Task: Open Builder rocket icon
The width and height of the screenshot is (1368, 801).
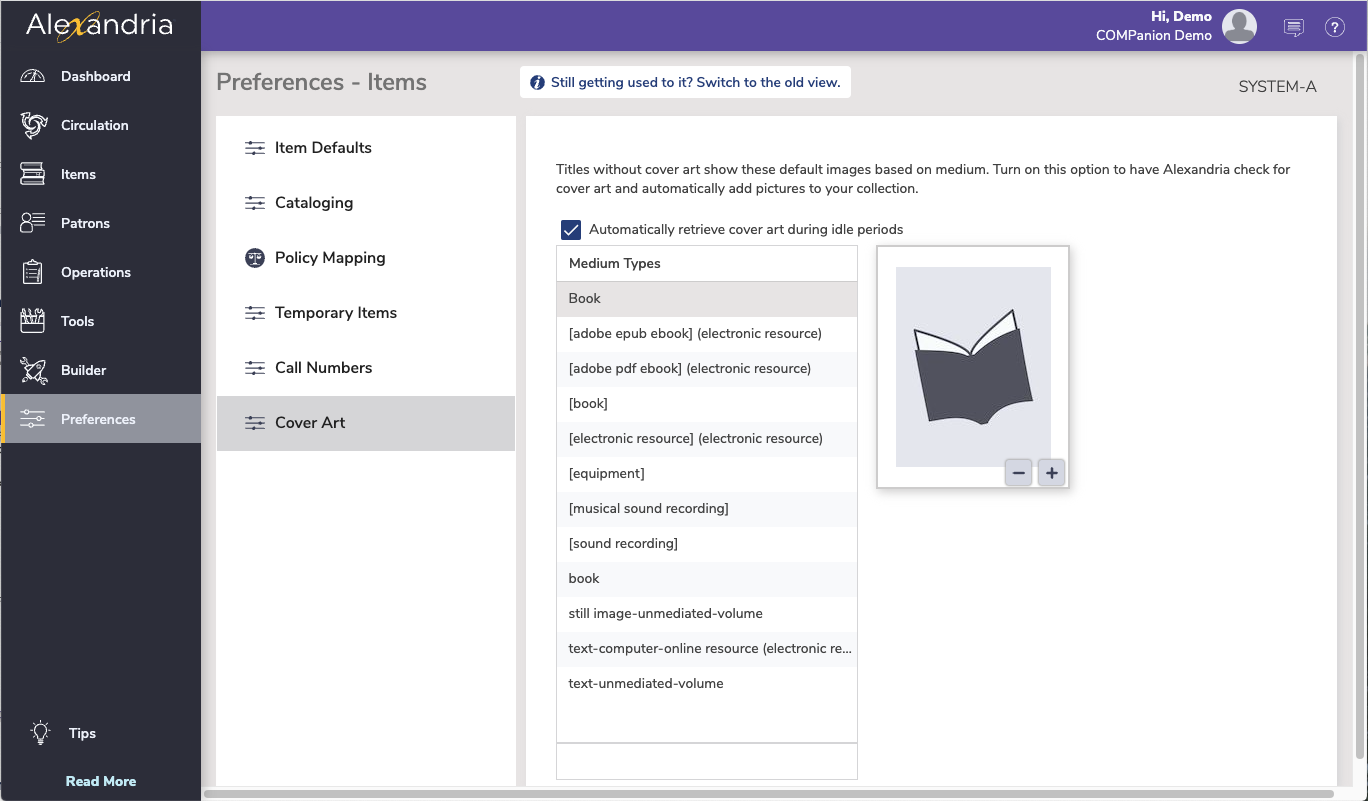Action: click(x=33, y=370)
